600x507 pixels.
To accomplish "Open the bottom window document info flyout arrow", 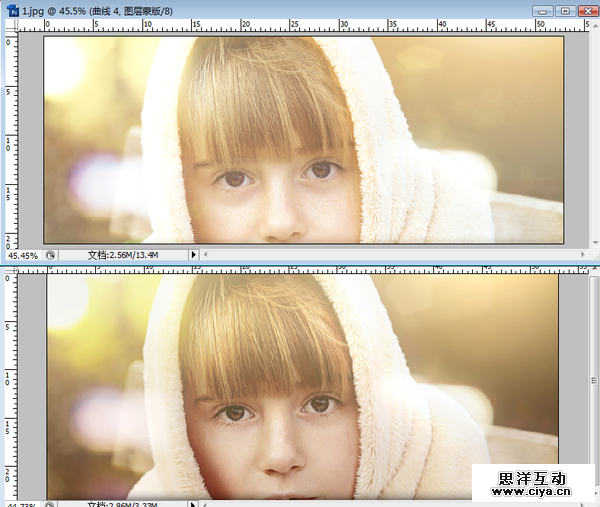I will point(193,505).
